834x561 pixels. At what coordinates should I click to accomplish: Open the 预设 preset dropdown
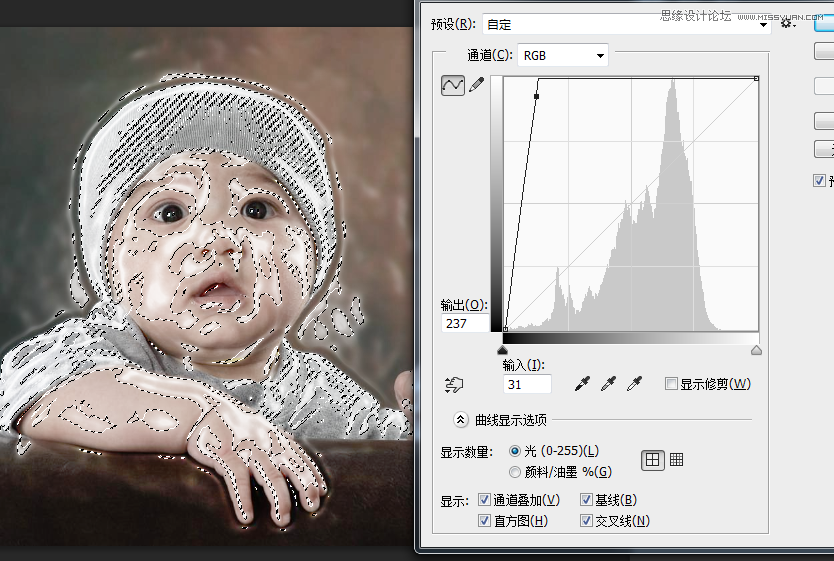click(627, 24)
